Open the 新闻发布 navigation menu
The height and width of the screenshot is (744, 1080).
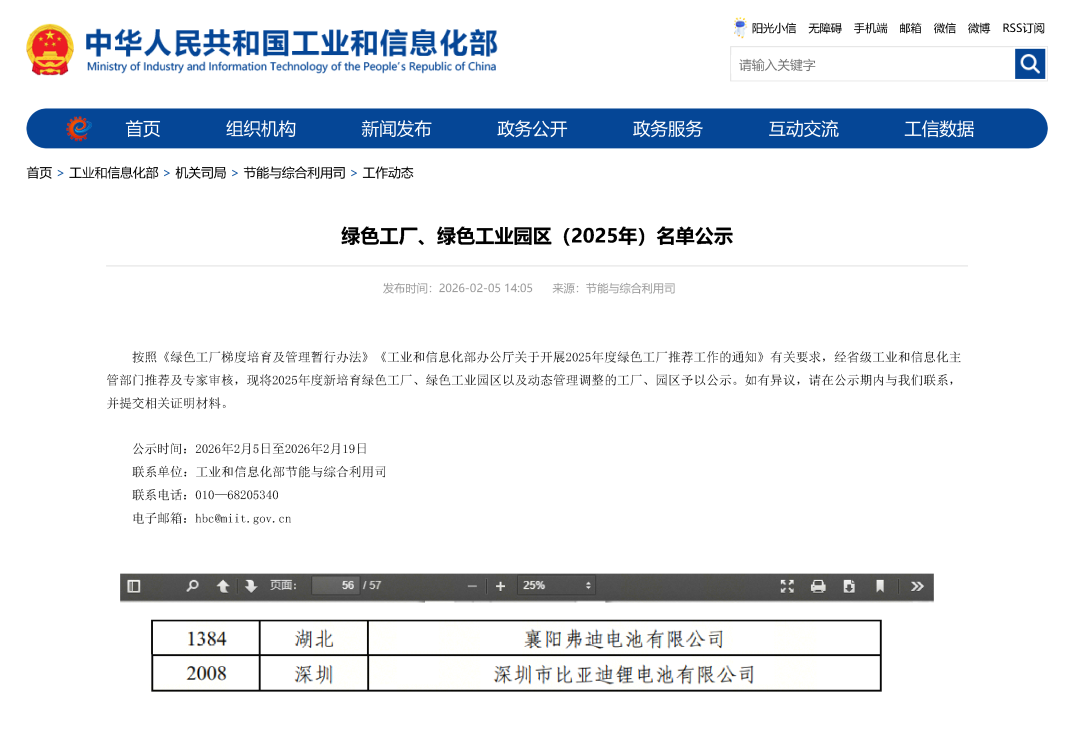tap(396, 129)
